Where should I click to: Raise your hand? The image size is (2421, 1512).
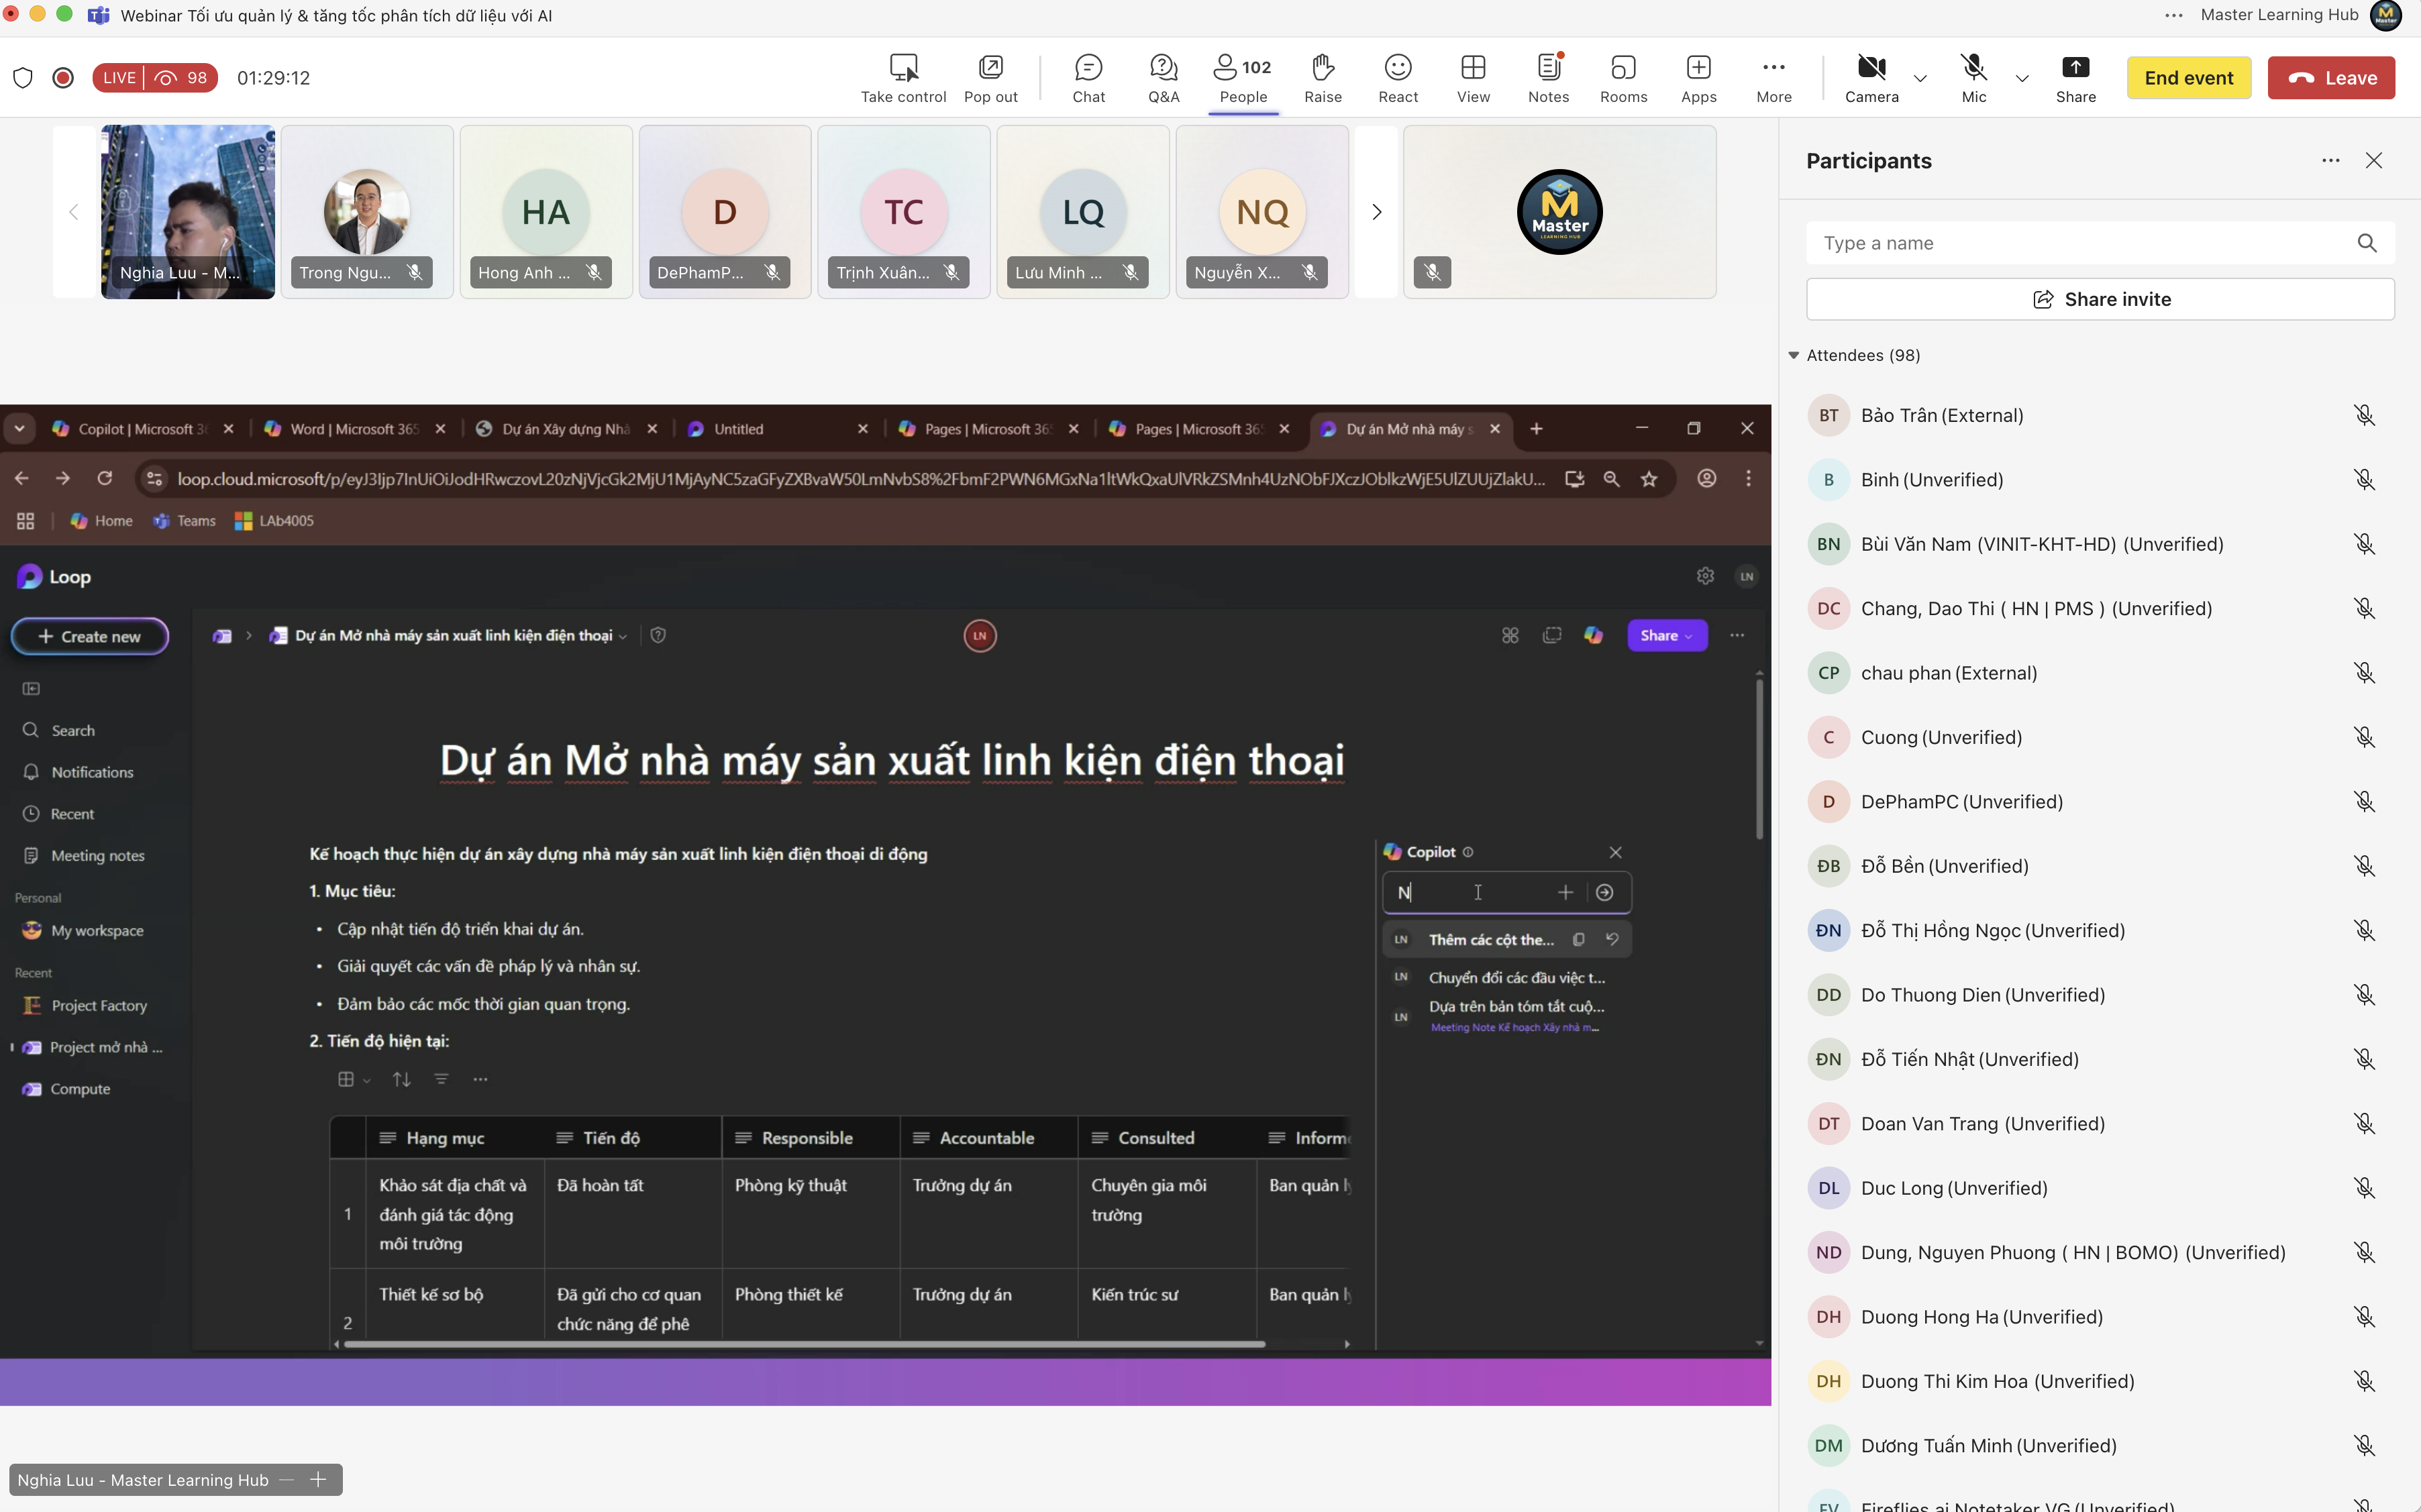click(x=1322, y=78)
